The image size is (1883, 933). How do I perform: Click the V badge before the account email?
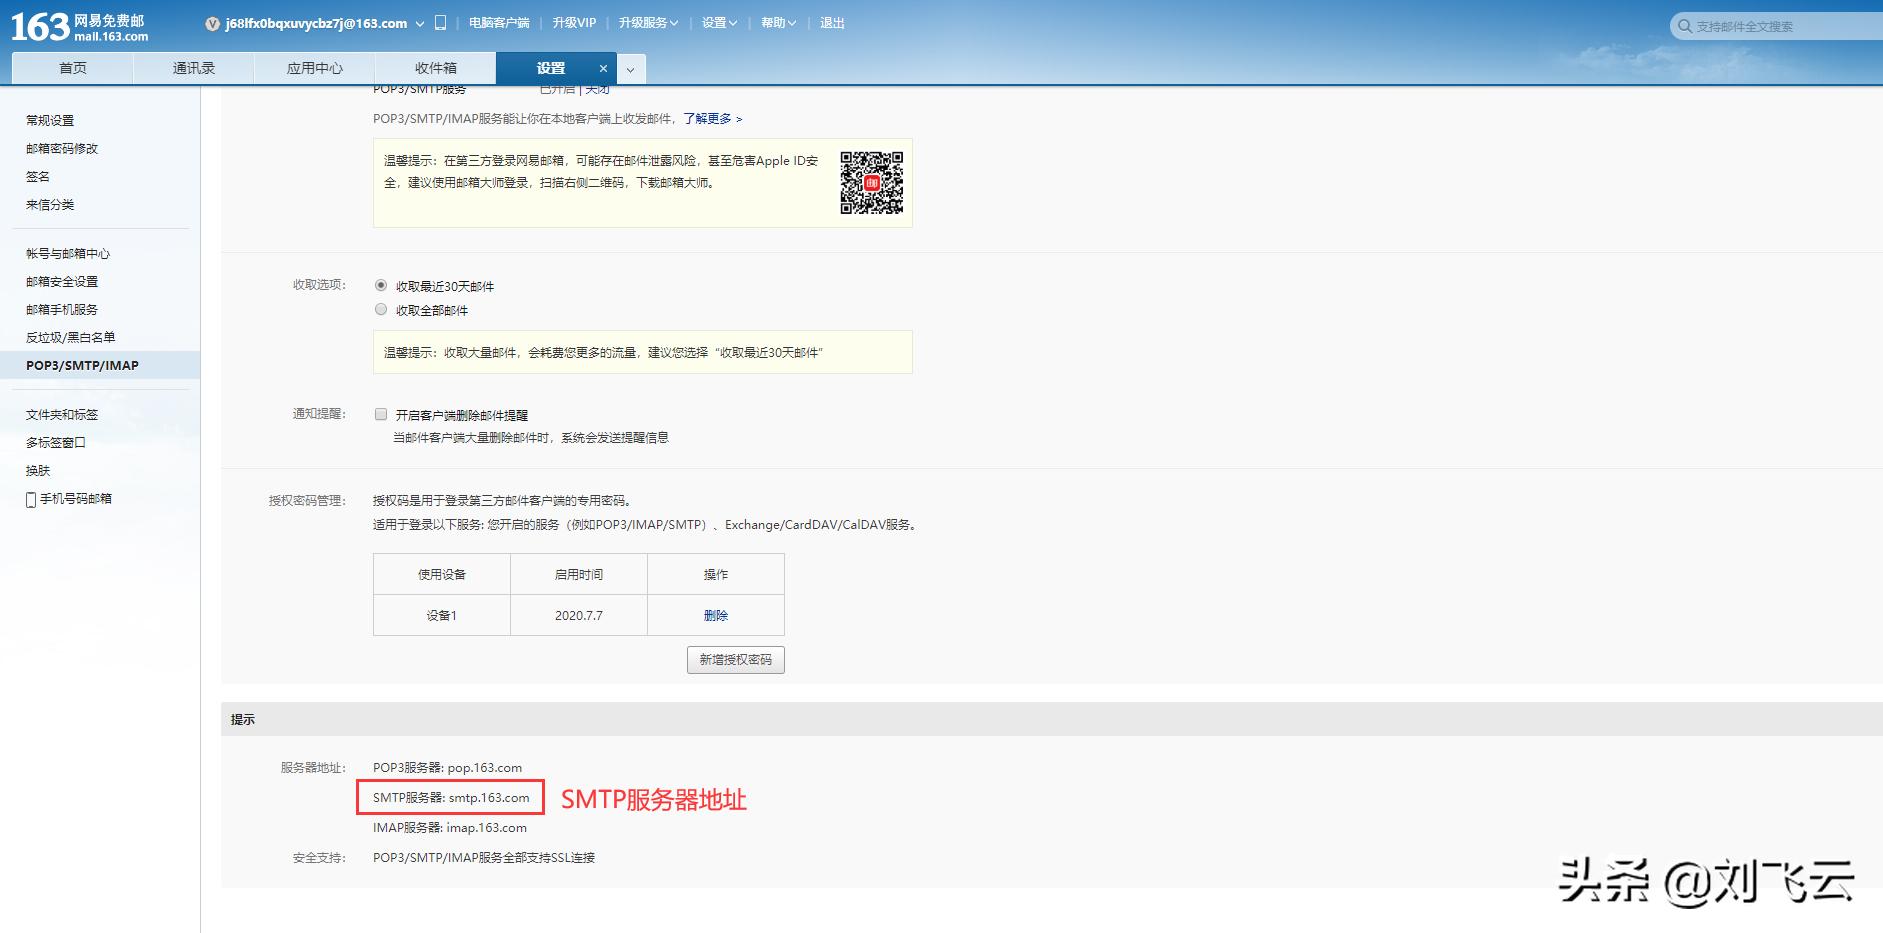213,22
